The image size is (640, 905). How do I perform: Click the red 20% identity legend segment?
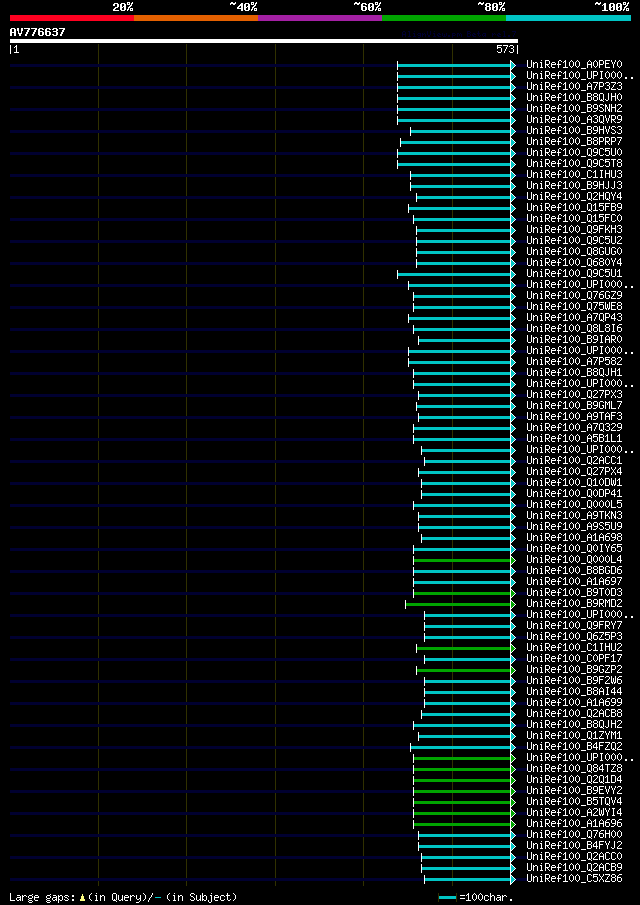click(x=72, y=18)
